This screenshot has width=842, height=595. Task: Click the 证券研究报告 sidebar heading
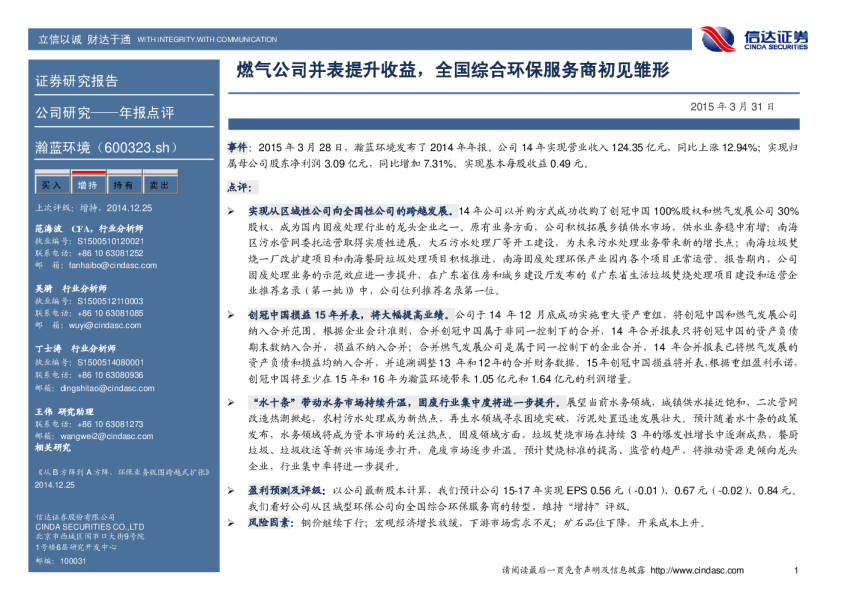point(77,81)
